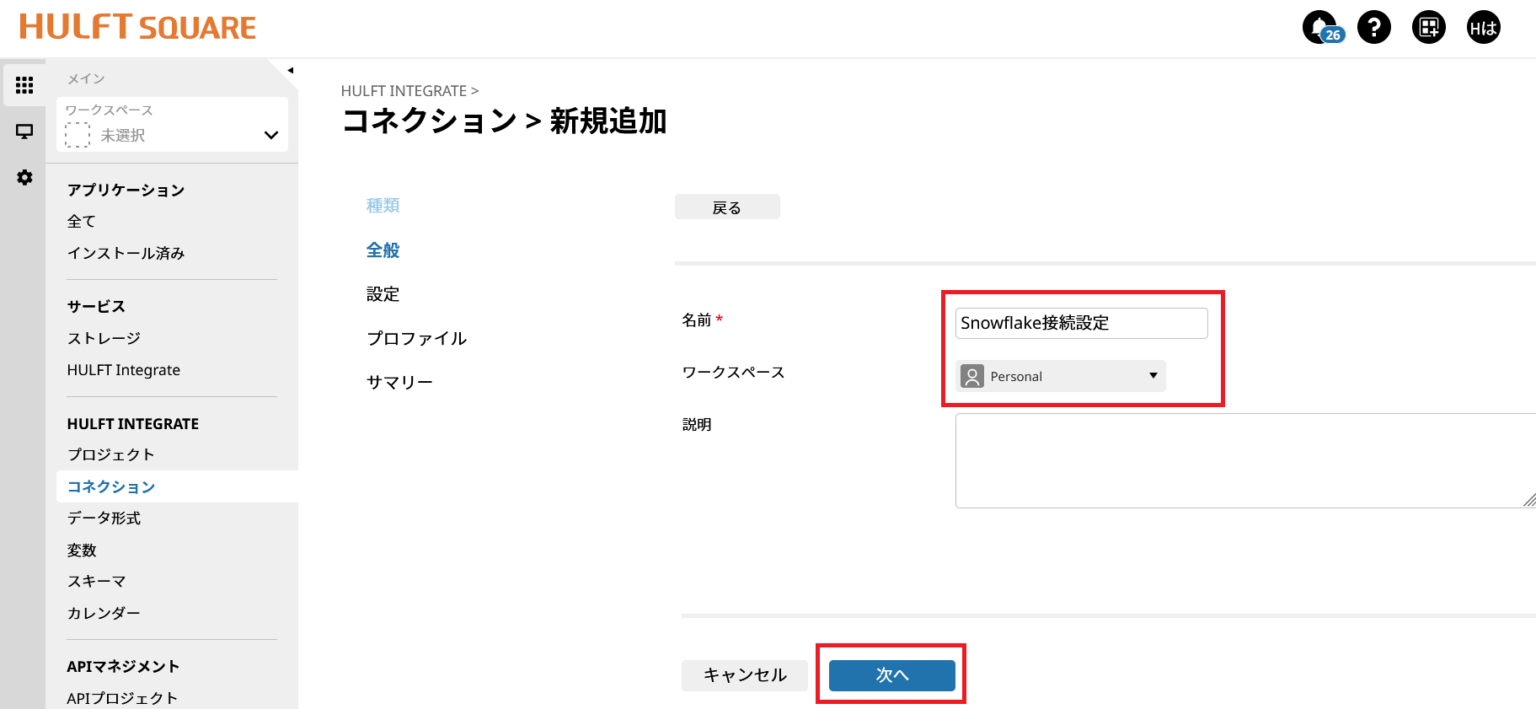Click the 戻る button
This screenshot has height=709, width=1536.
point(727,206)
